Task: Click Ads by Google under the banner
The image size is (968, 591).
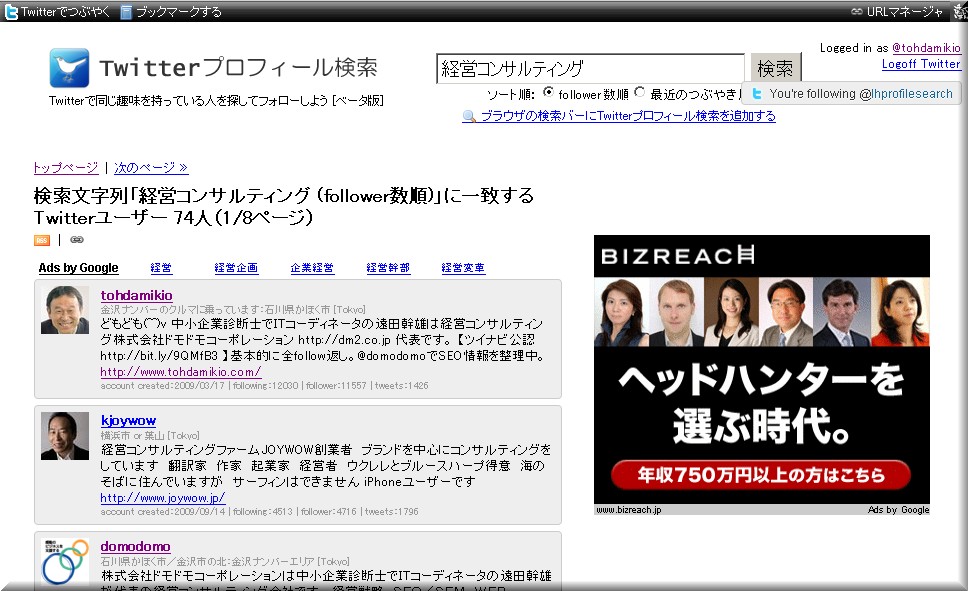Action: (898, 510)
